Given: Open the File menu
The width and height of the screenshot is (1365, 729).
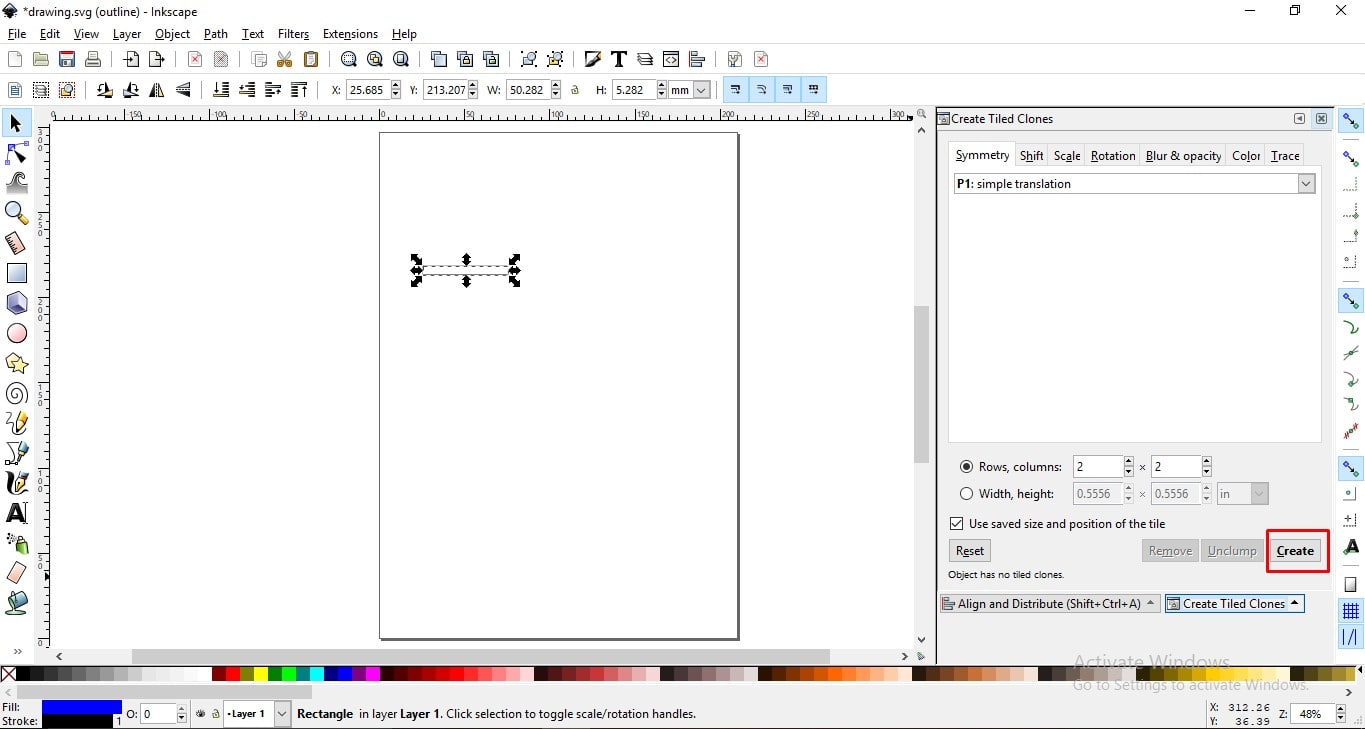Looking at the screenshot, I should [17, 34].
